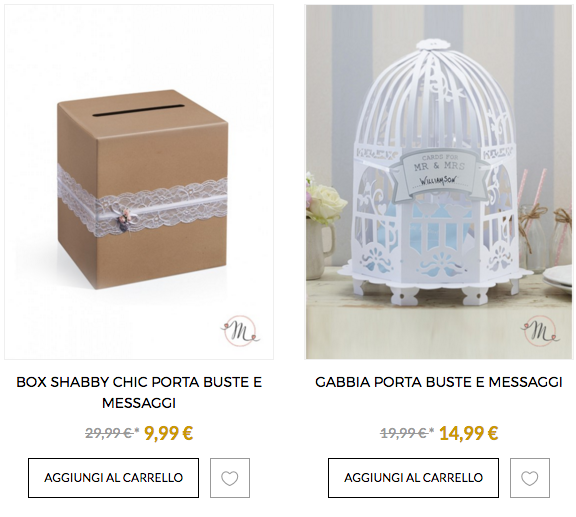The image size is (576, 517).
Task: Click the asterisk beside the 29,99 € price
Action: click(137, 429)
